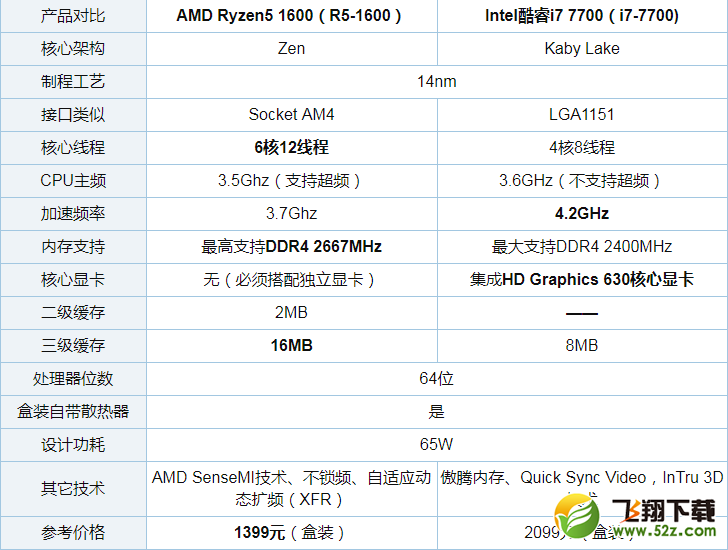The height and width of the screenshot is (550, 728).
Task: Click the '参考价格' row label
Action: [x=73, y=533]
